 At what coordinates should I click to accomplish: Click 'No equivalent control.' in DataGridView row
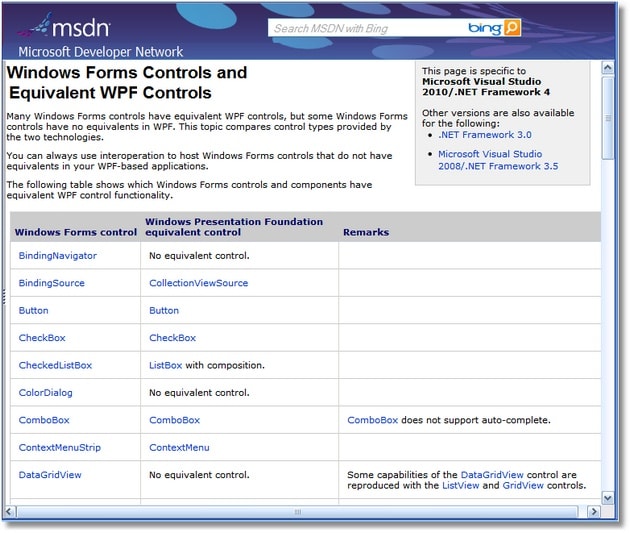(x=199, y=474)
